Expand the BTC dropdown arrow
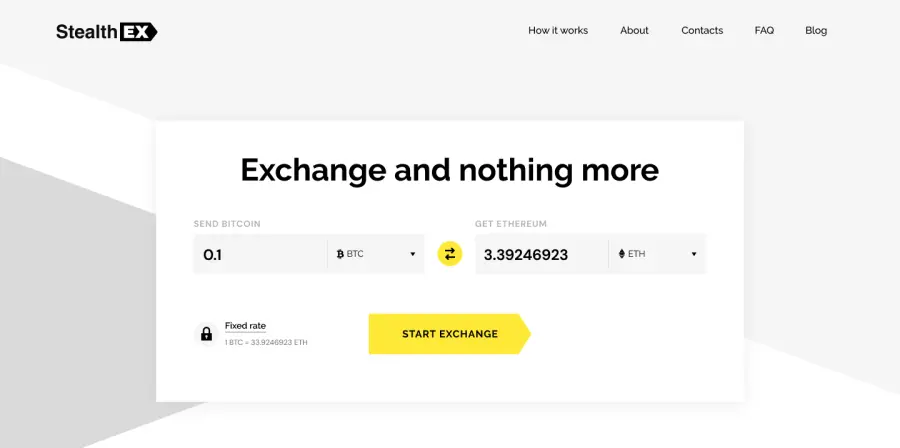Screen dimensions: 900x448 [x=412, y=254]
